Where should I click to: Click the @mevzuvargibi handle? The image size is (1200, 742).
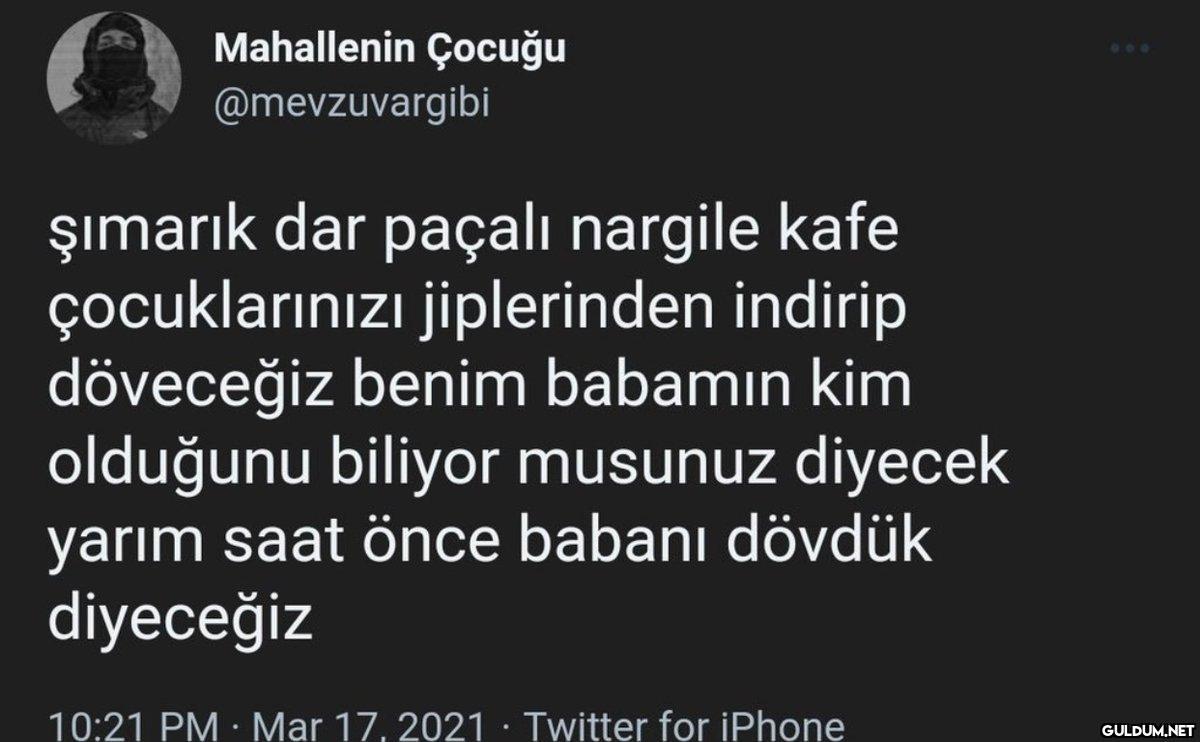351,104
